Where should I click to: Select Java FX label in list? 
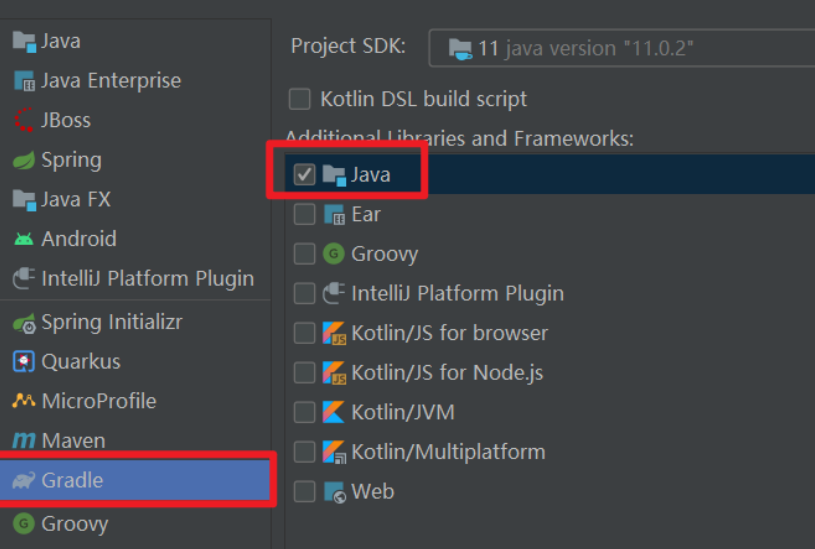tap(76, 200)
